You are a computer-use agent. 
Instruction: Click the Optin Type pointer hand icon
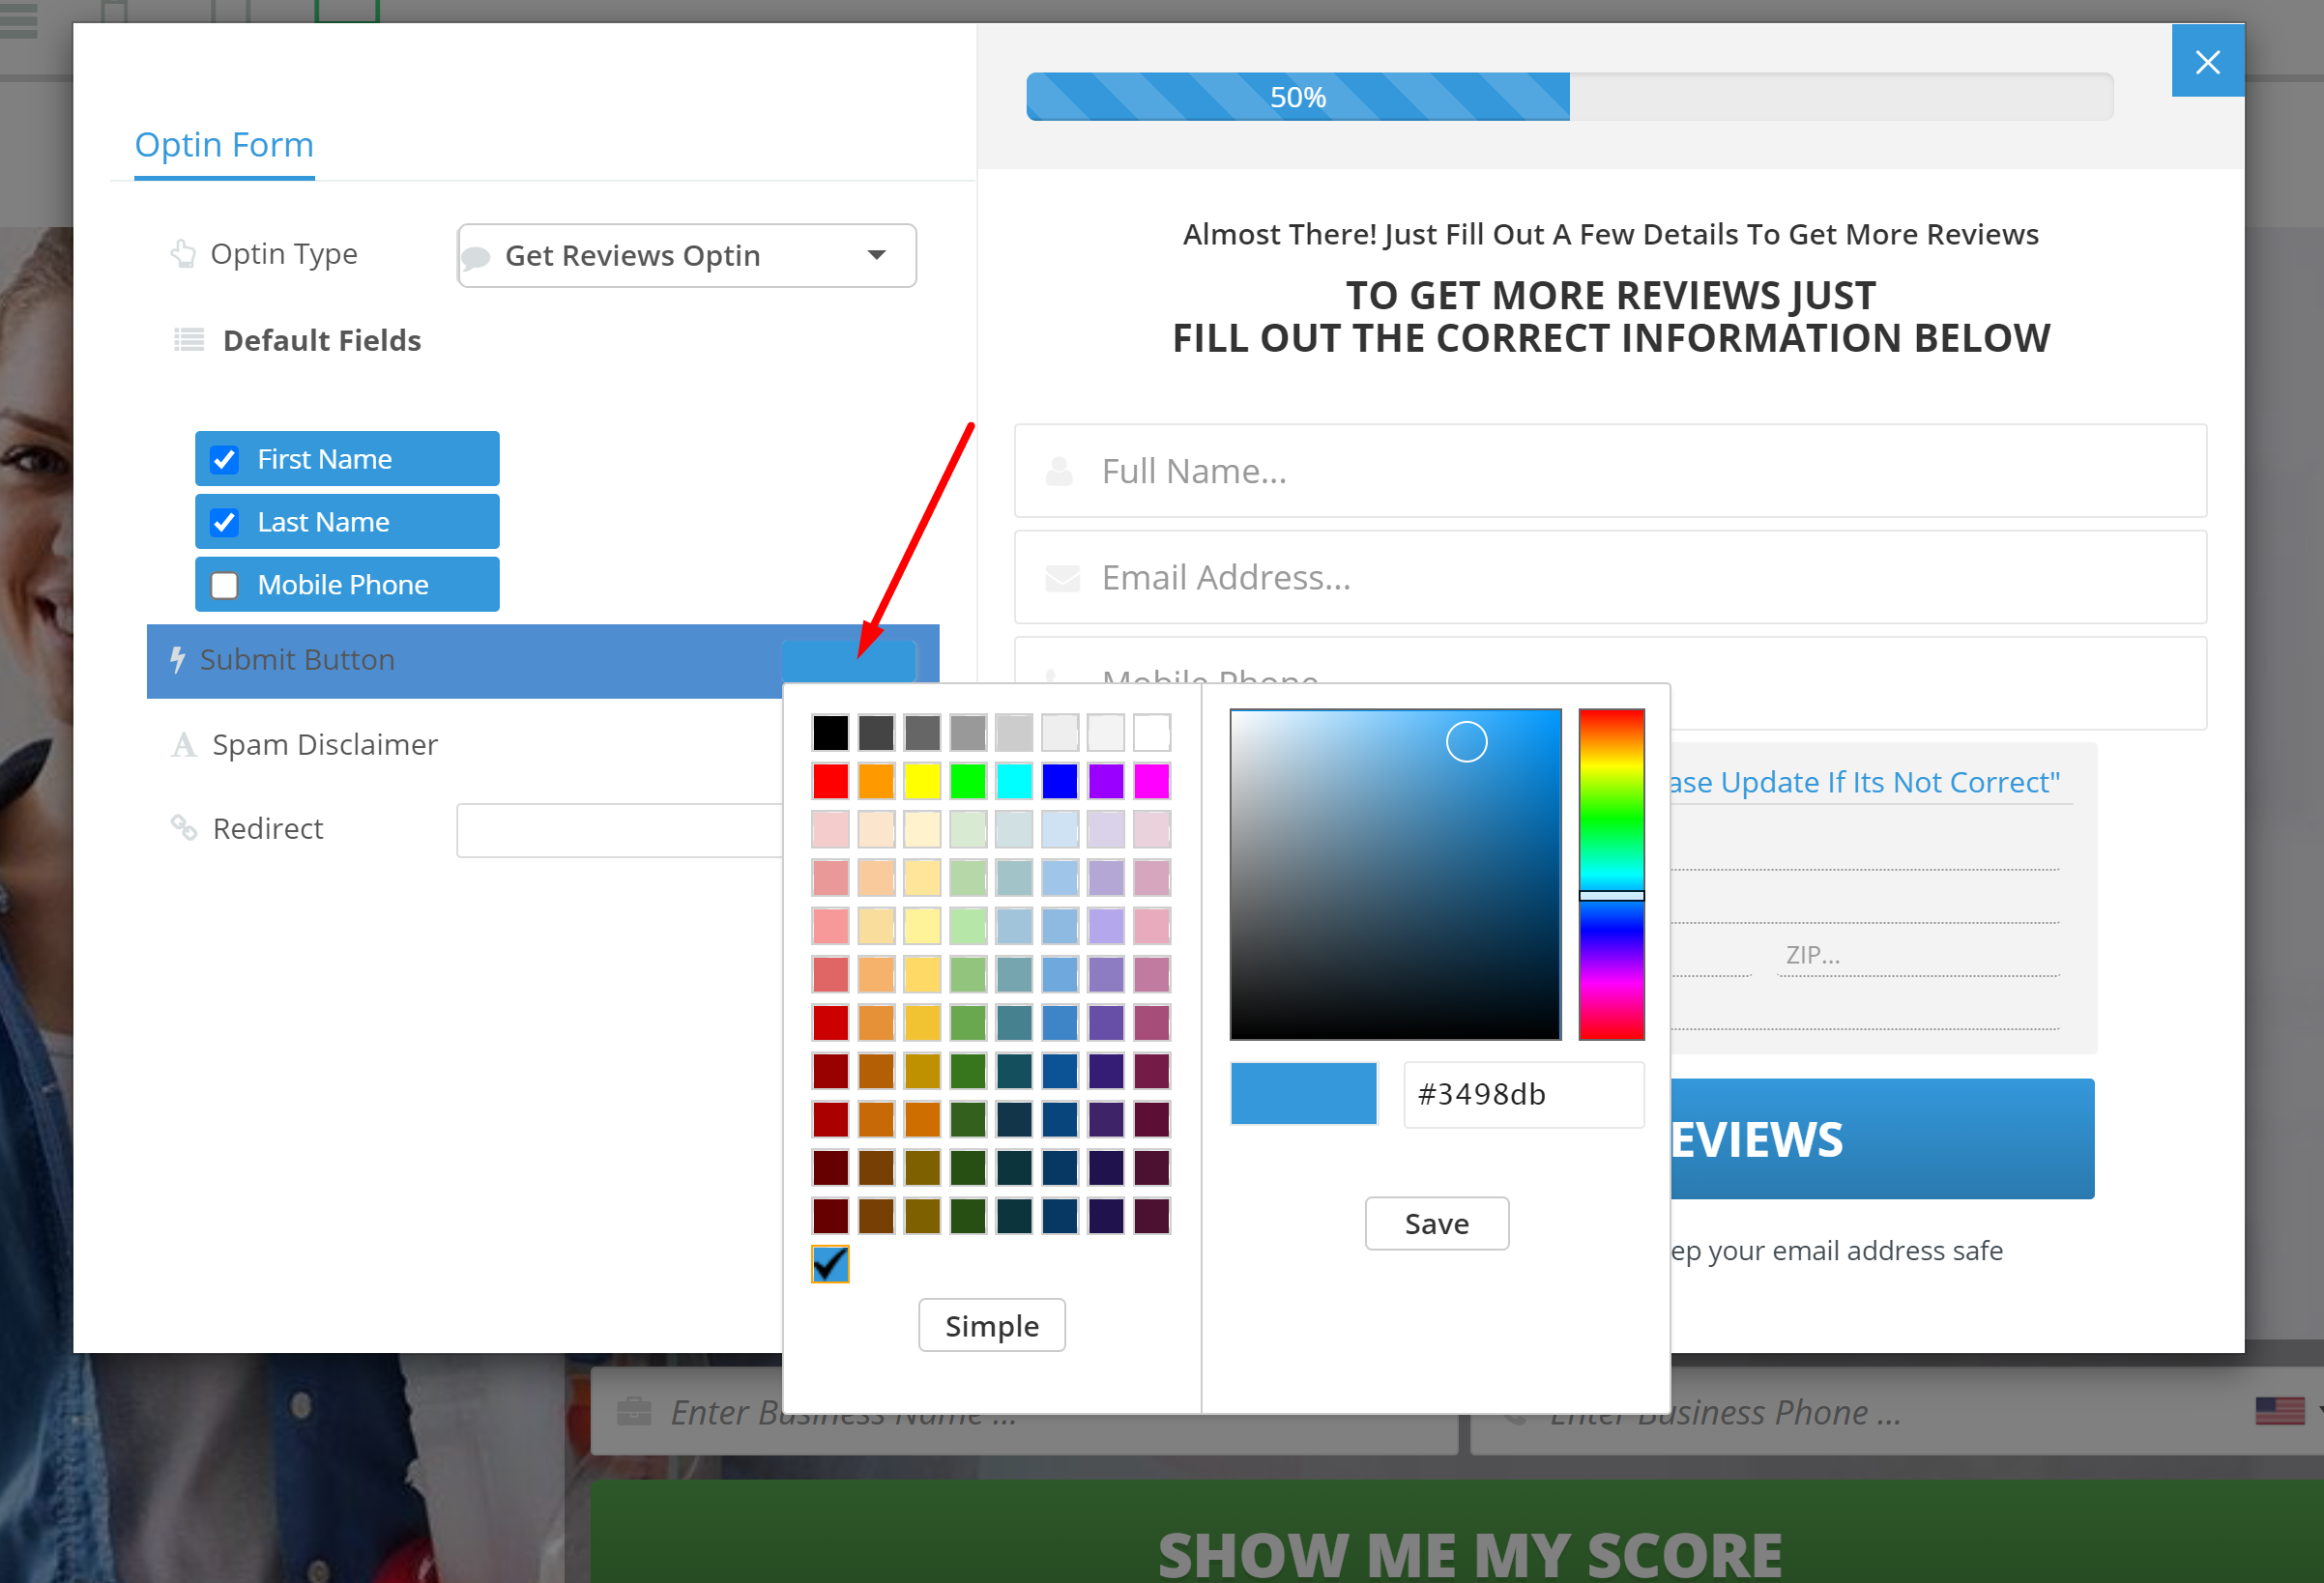click(183, 254)
